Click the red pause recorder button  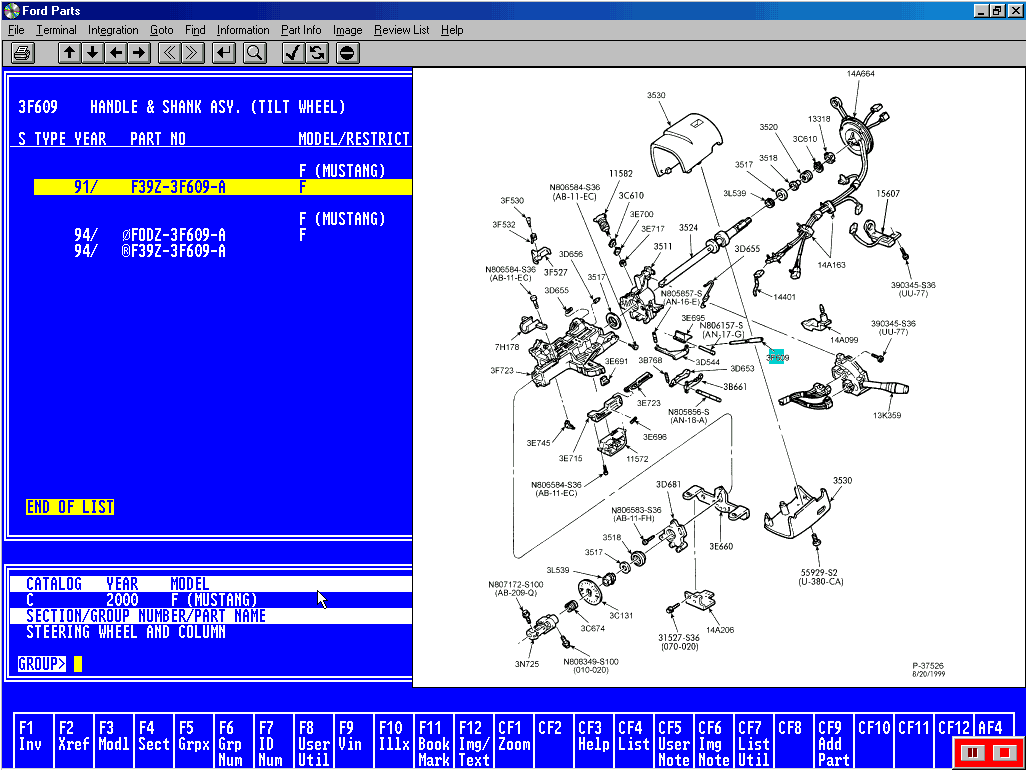(972, 752)
